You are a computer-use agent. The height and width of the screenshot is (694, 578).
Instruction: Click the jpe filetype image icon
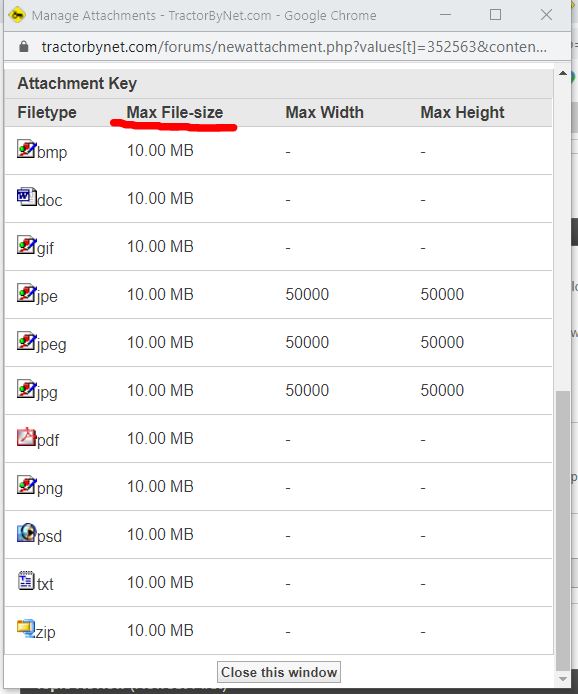tap(26, 293)
